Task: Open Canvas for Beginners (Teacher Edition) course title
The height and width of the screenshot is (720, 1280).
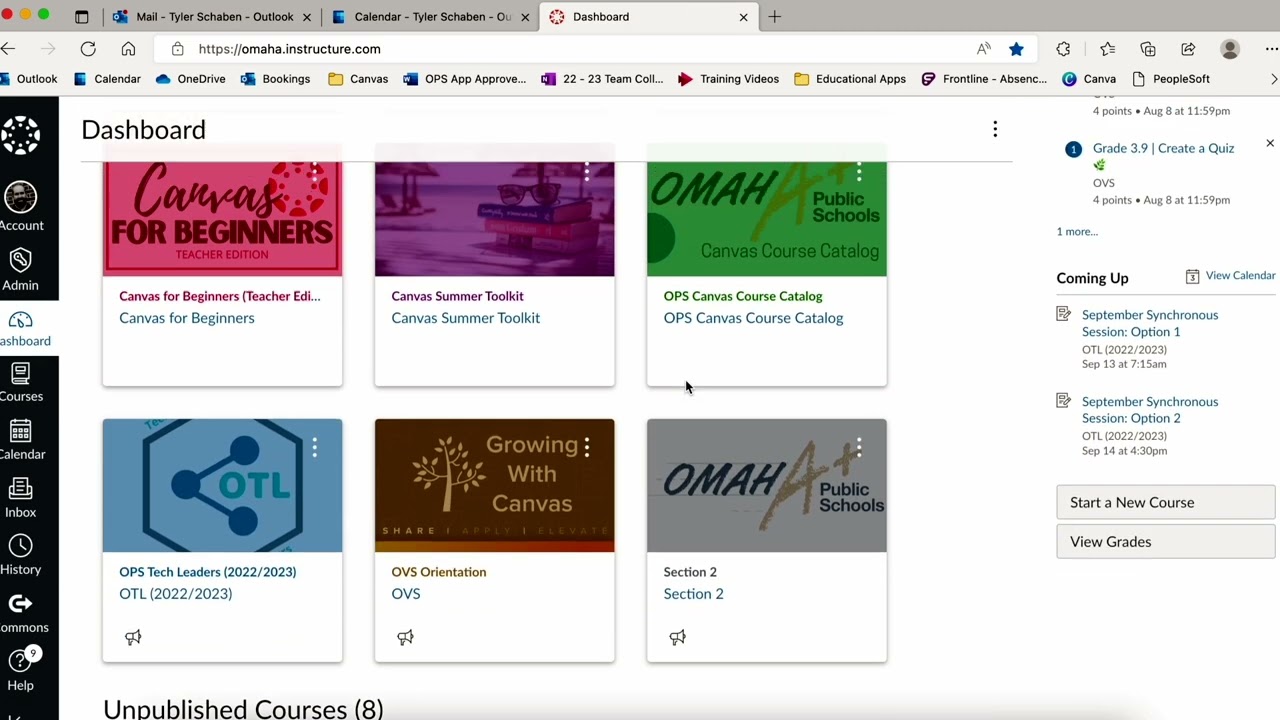Action: click(220, 296)
